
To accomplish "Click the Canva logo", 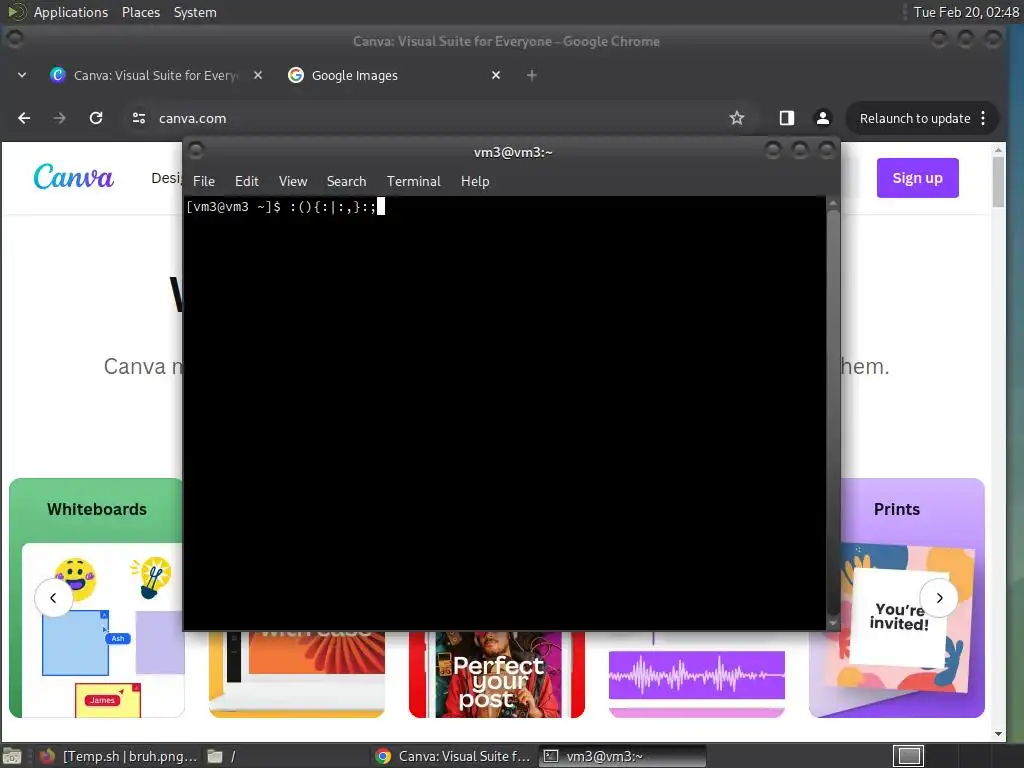I will [73, 176].
